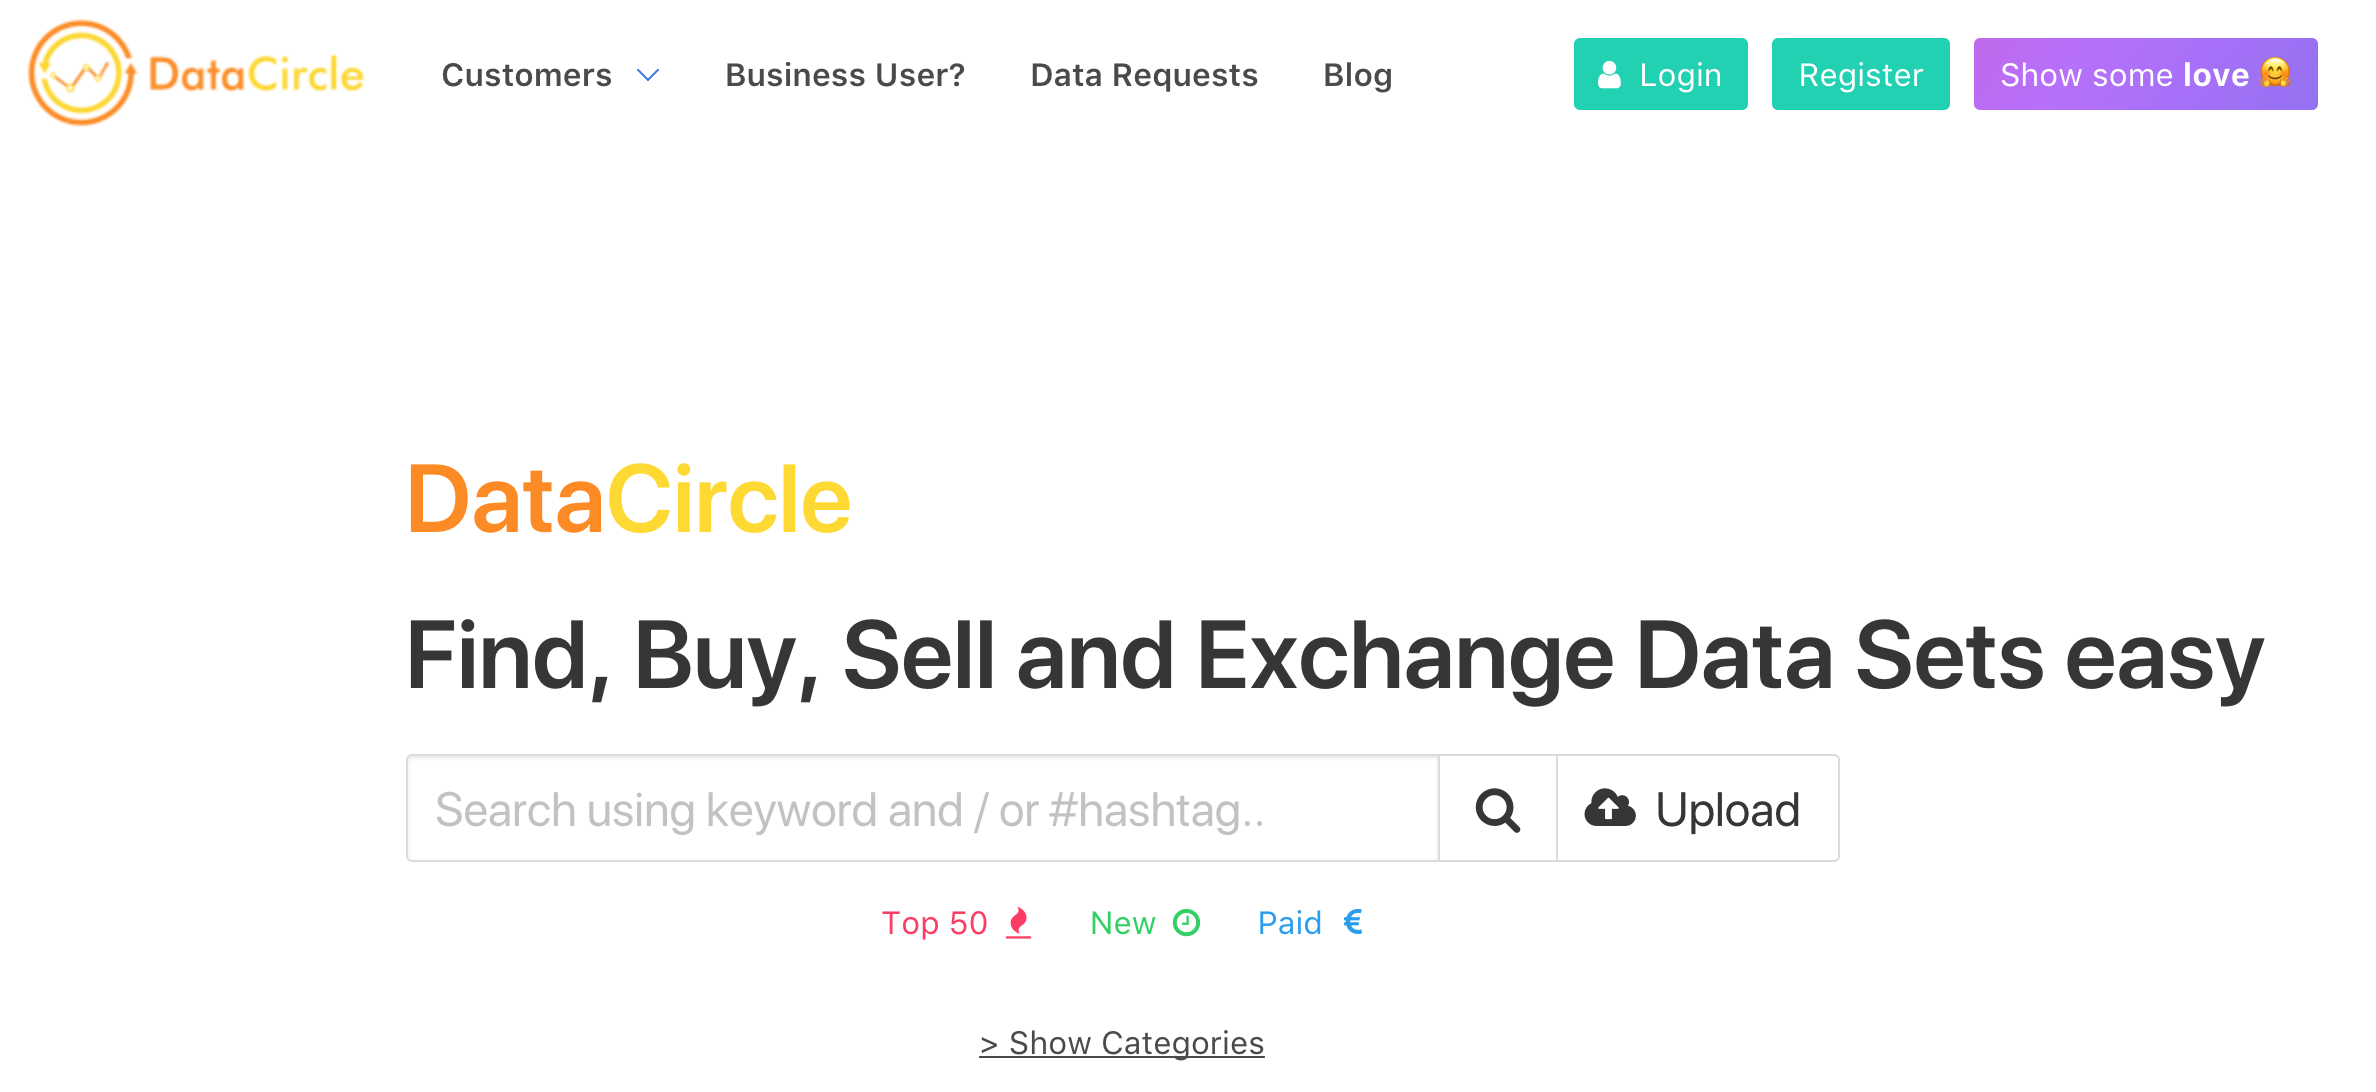Click the DataCircle logo
Screen dimensions: 2376x1092
point(195,73)
